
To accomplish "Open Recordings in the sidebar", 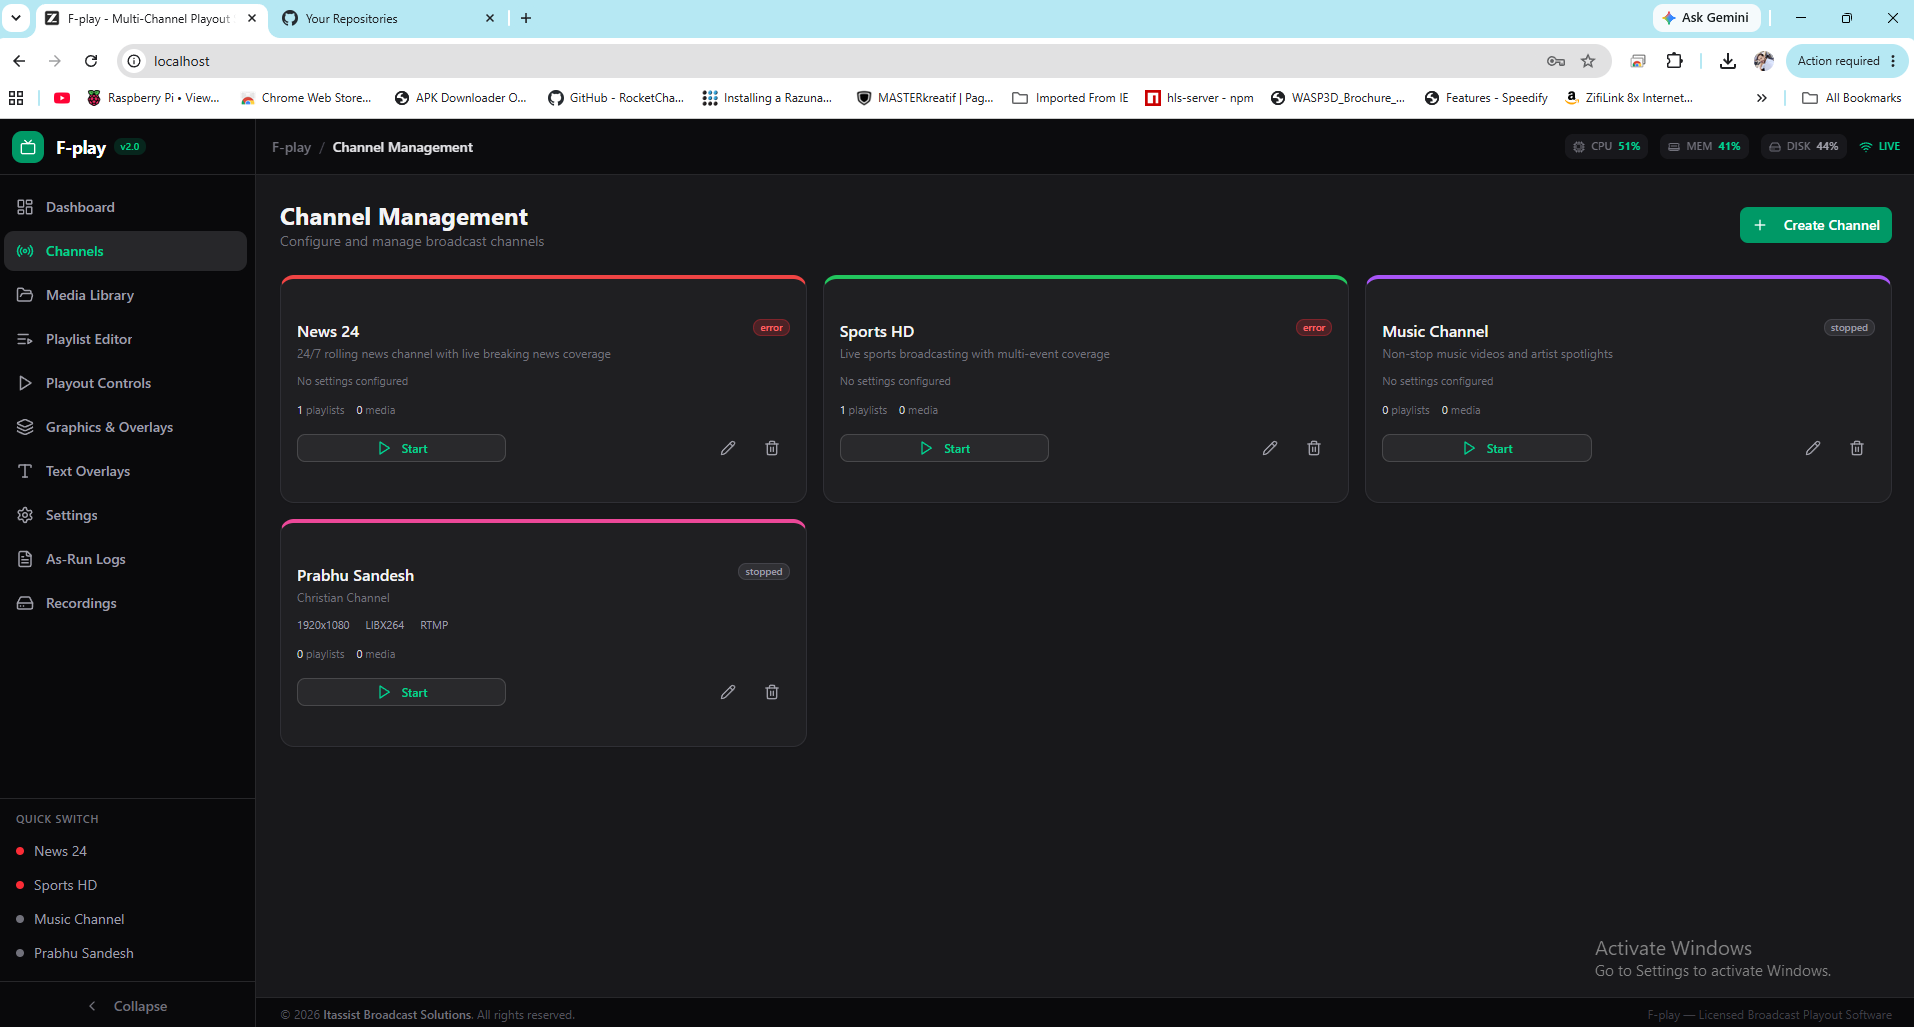I will point(126,603).
